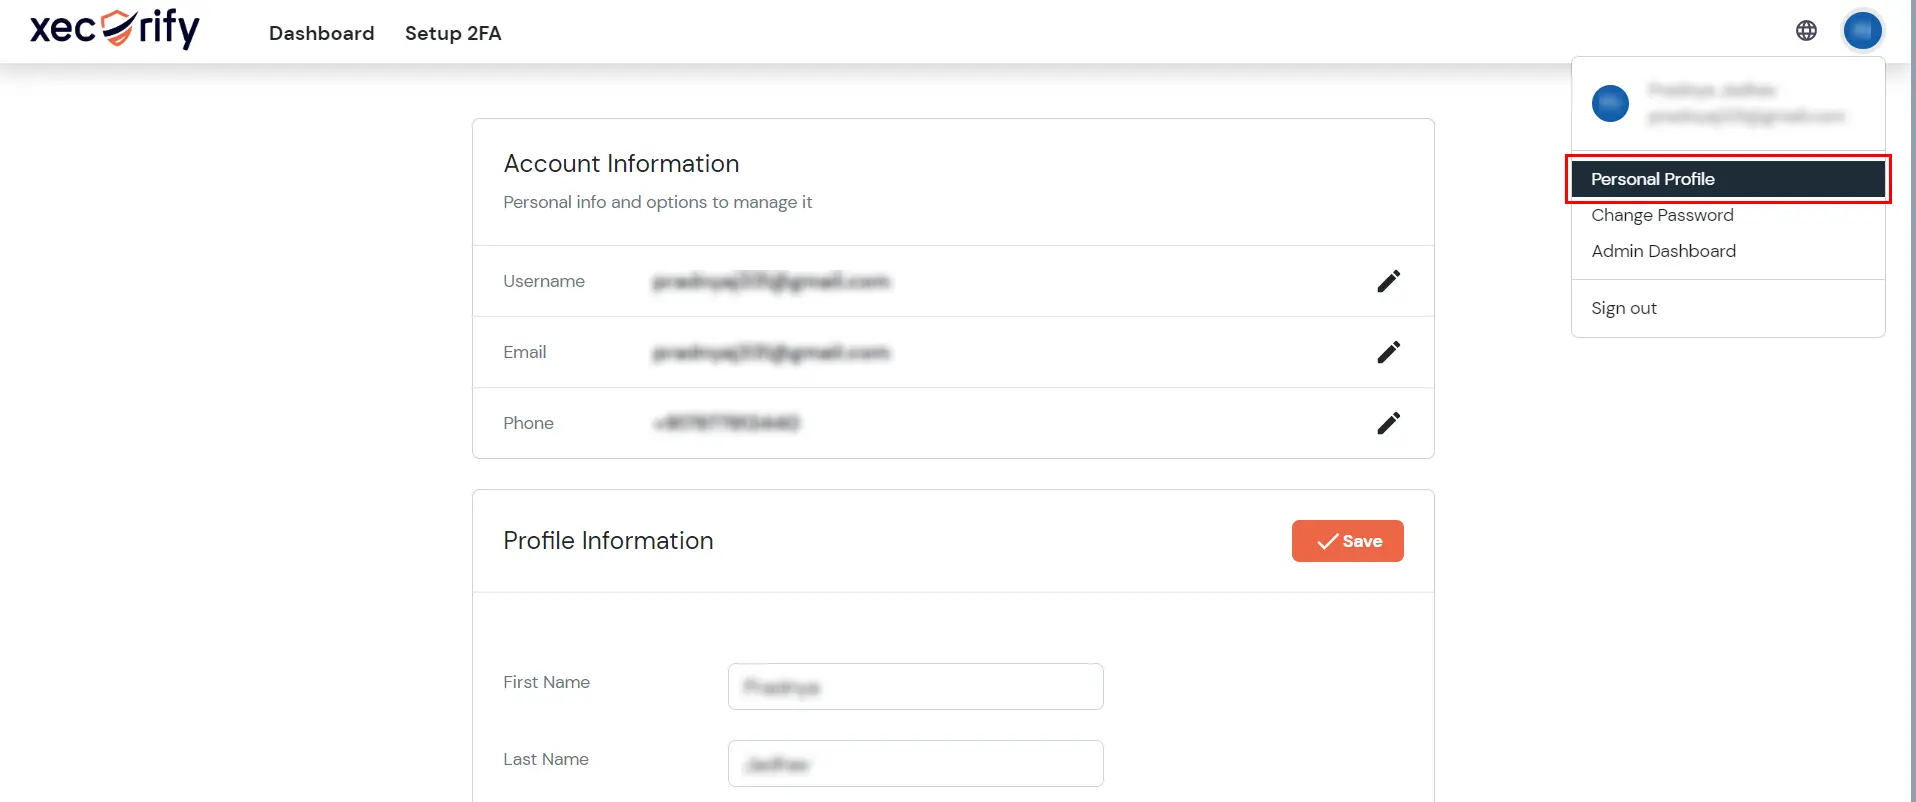Edit the Username field pencil icon
The height and width of the screenshot is (802, 1916).
point(1388,281)
